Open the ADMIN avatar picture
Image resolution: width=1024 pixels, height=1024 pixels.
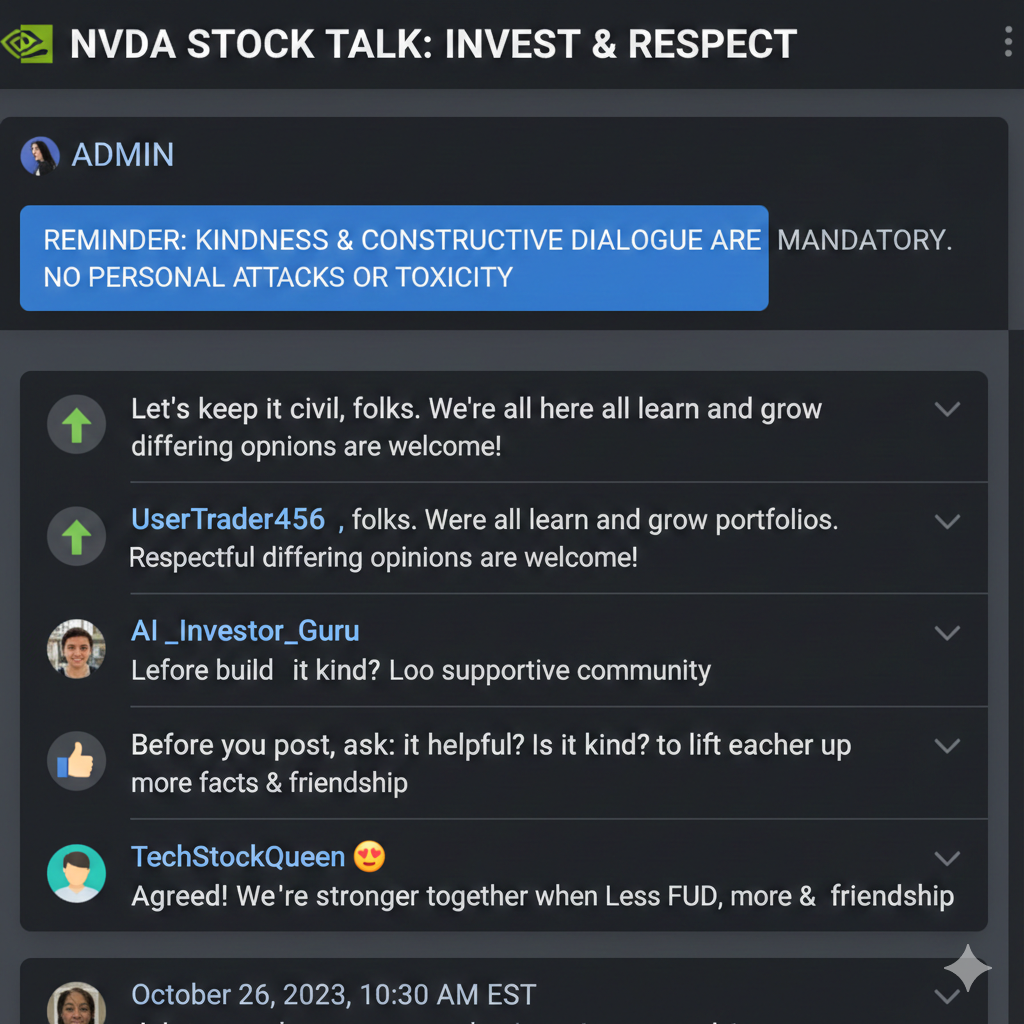[39, 155]
